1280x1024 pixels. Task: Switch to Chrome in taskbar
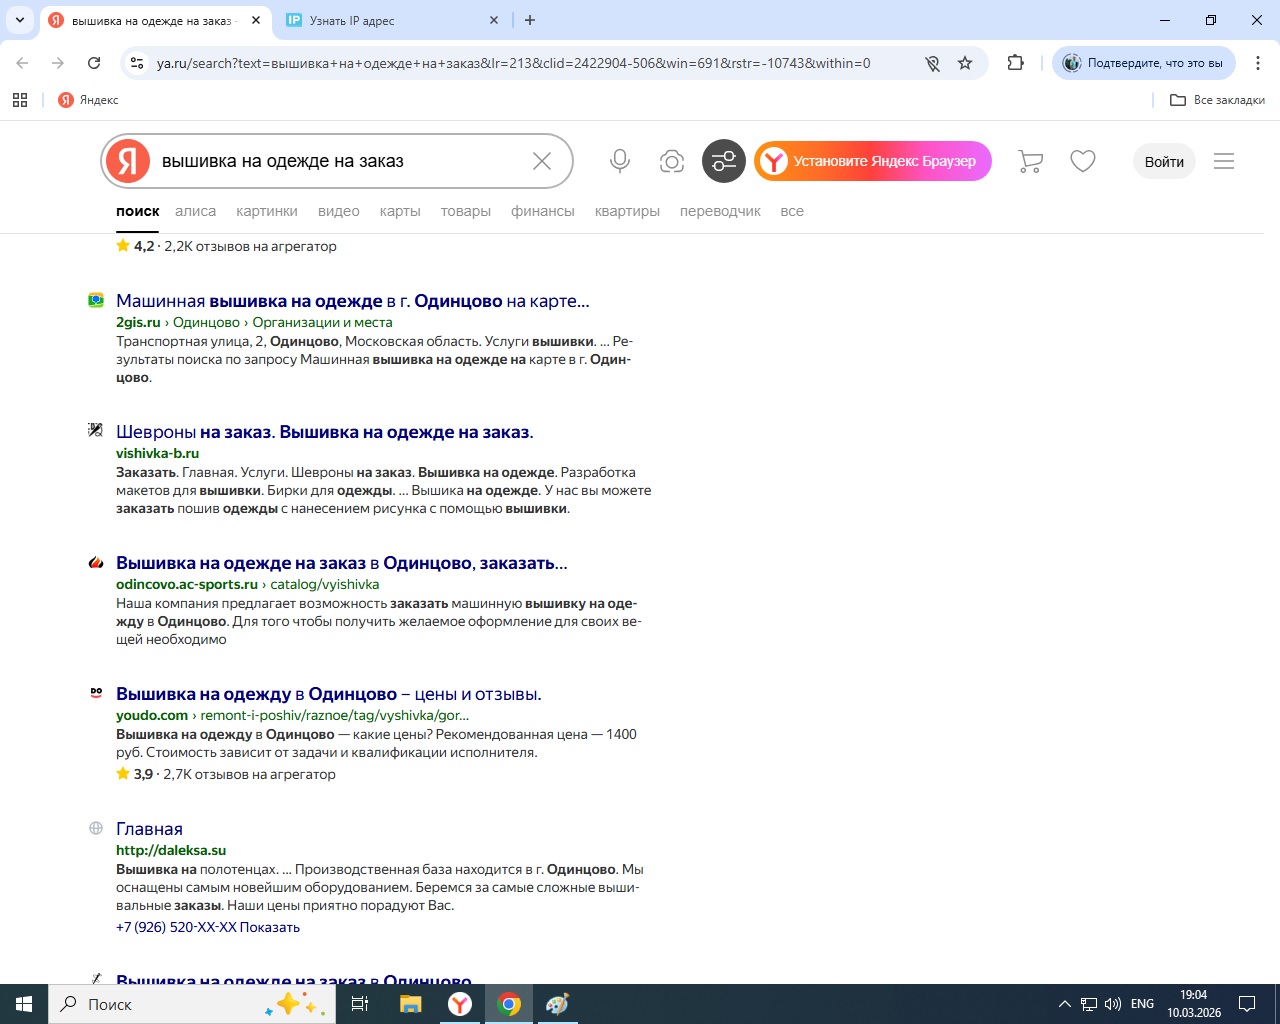pyautogui.click(x=509, y=1004)
